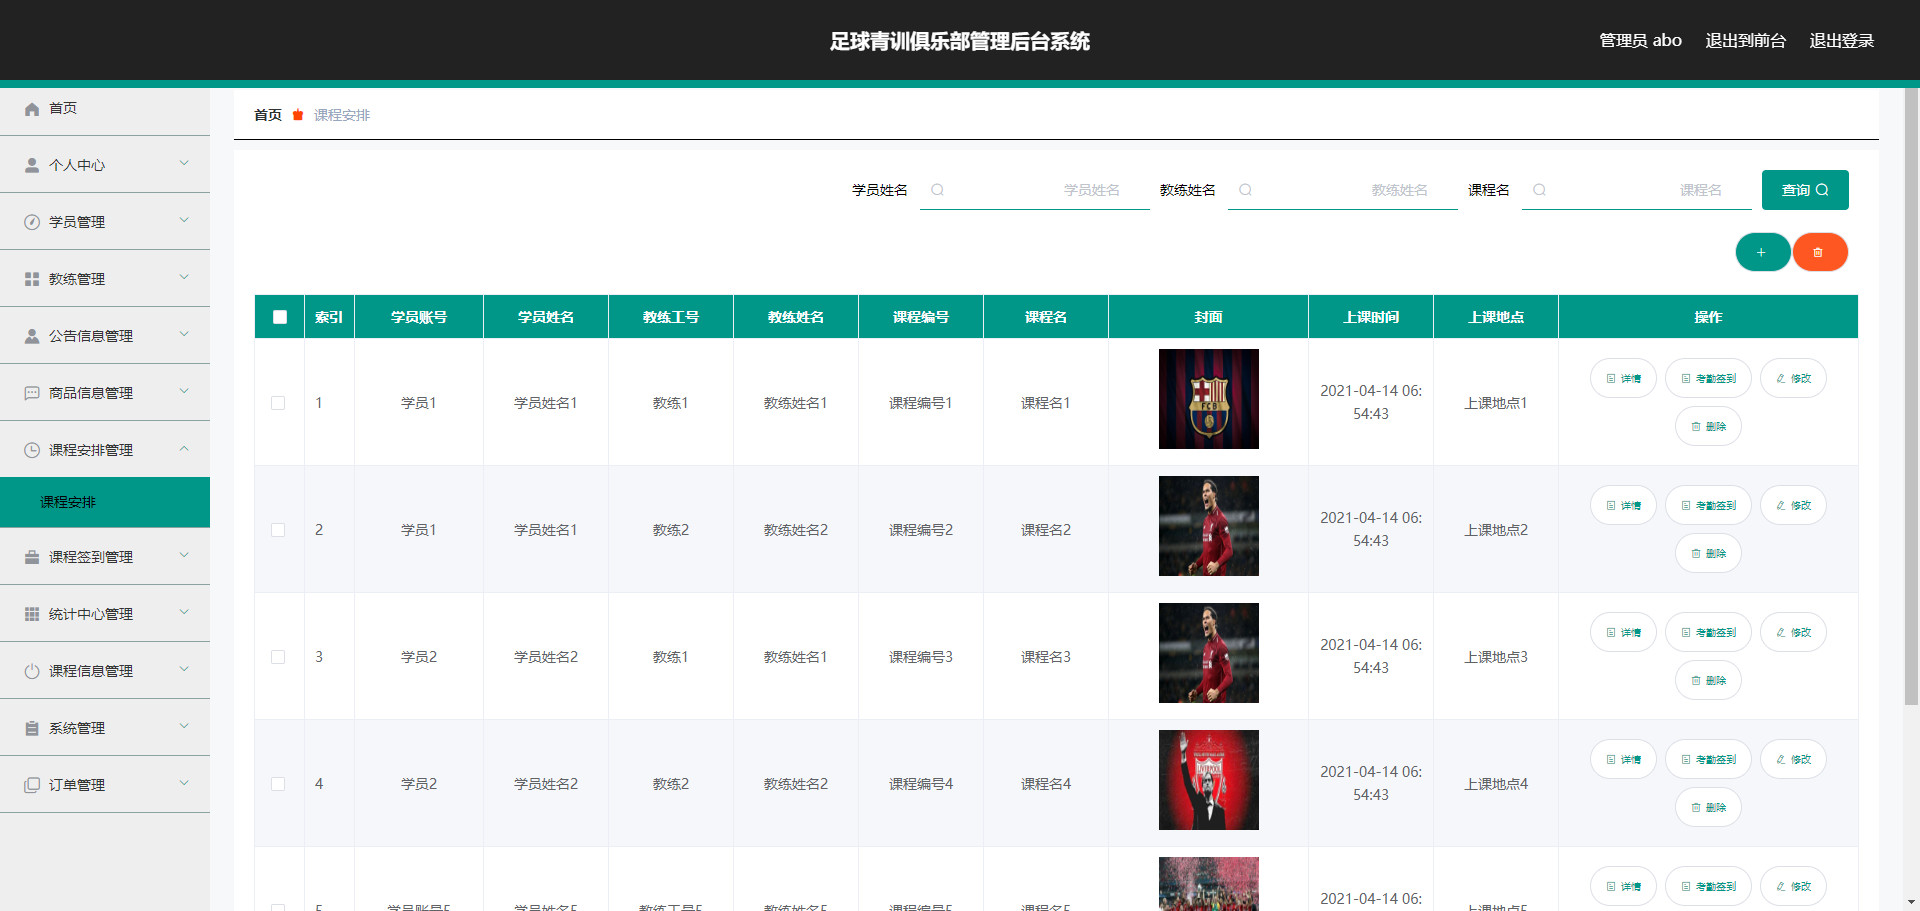Click the compass icon next to 学员管理
1920x911 pixels.
[x=32, y=222]
